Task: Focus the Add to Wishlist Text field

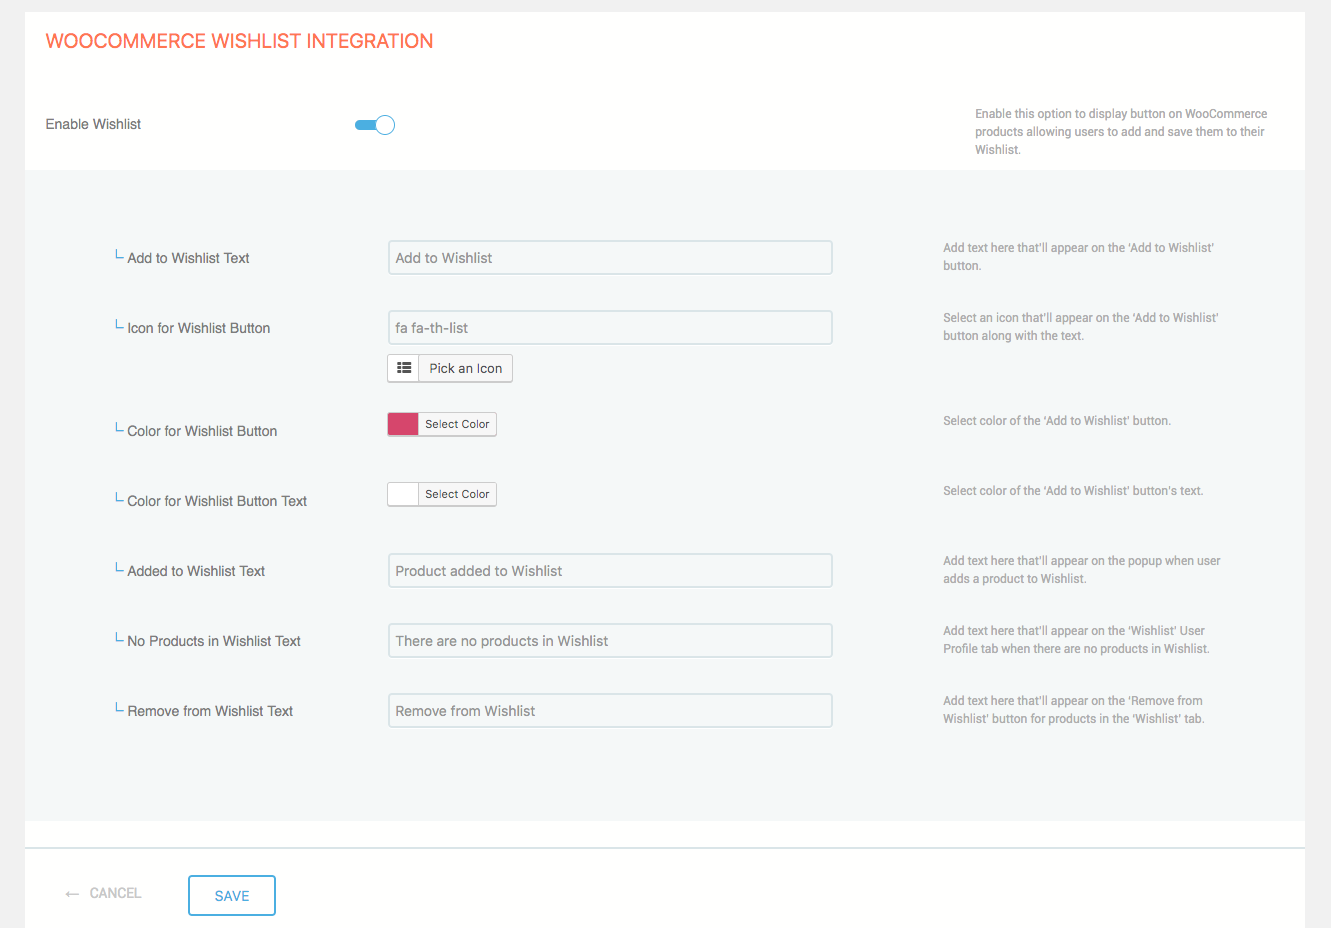Action: pyautogui.click(x=610, y=258)
